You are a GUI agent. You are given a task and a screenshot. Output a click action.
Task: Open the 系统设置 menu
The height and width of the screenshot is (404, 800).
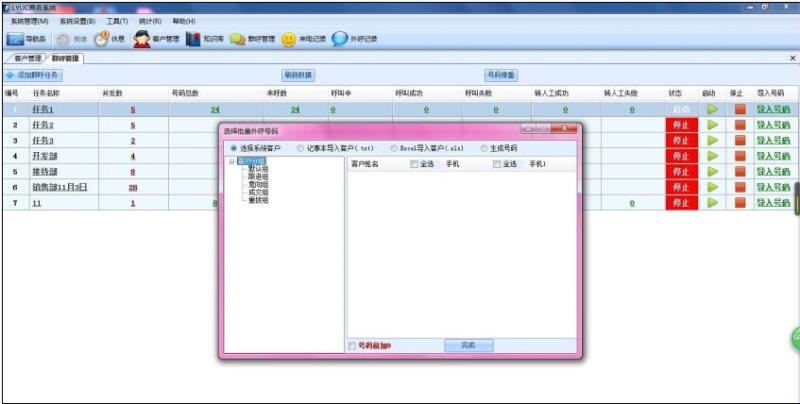(76, 20)
